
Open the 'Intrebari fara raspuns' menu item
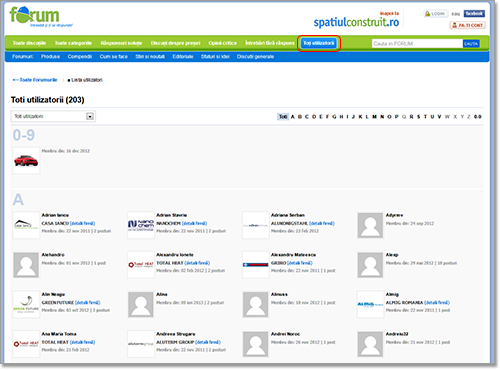270,43
